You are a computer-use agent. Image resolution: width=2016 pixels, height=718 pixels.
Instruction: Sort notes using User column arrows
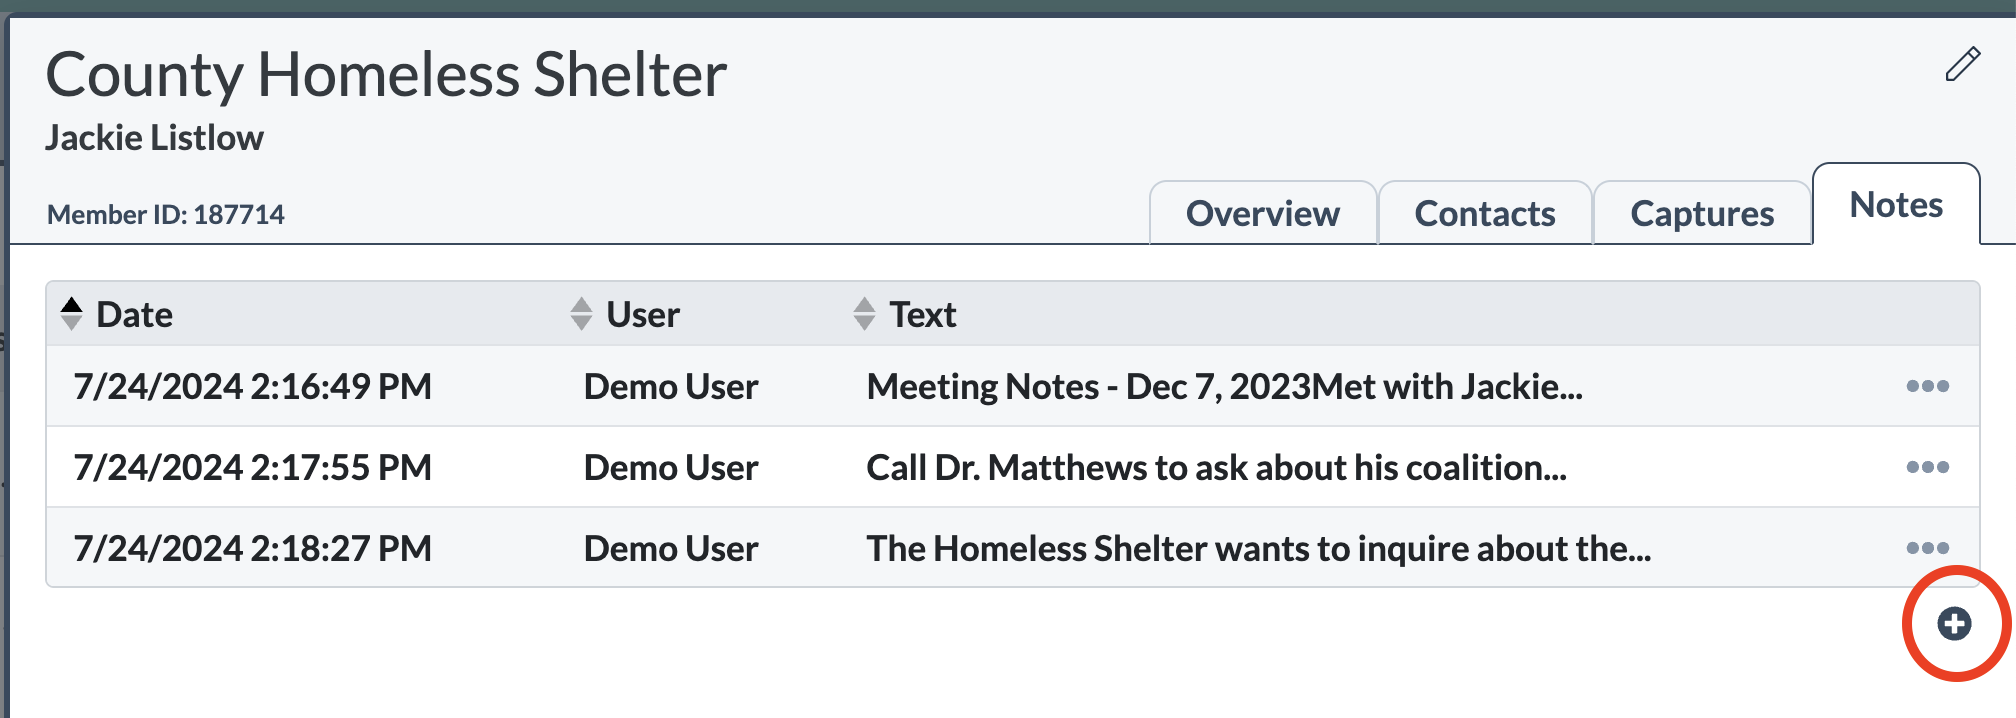[581, 314]
